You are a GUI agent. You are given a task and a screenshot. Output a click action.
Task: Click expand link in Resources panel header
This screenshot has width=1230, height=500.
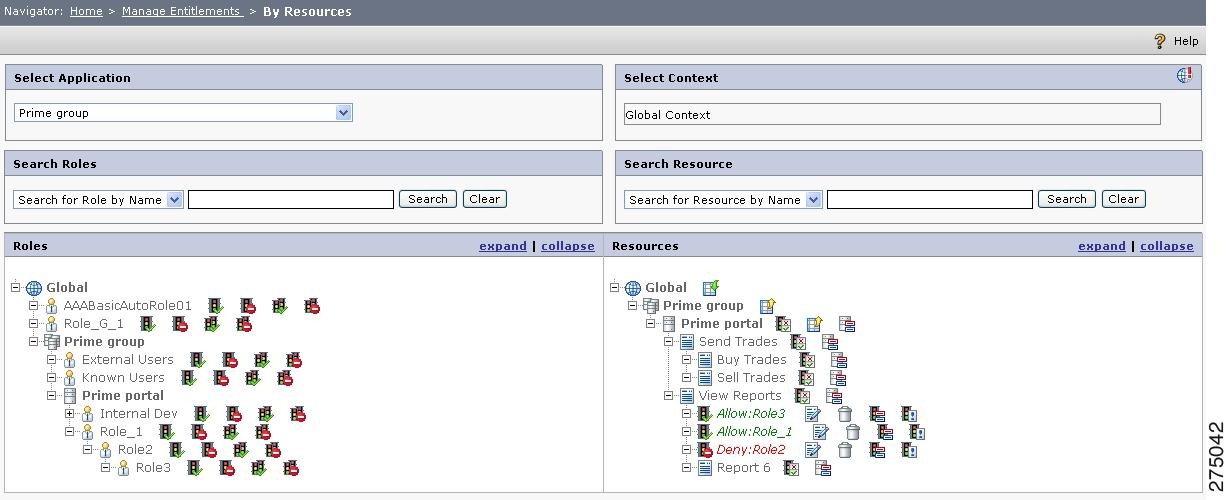pyautogui.click(x=1102, y=246)
